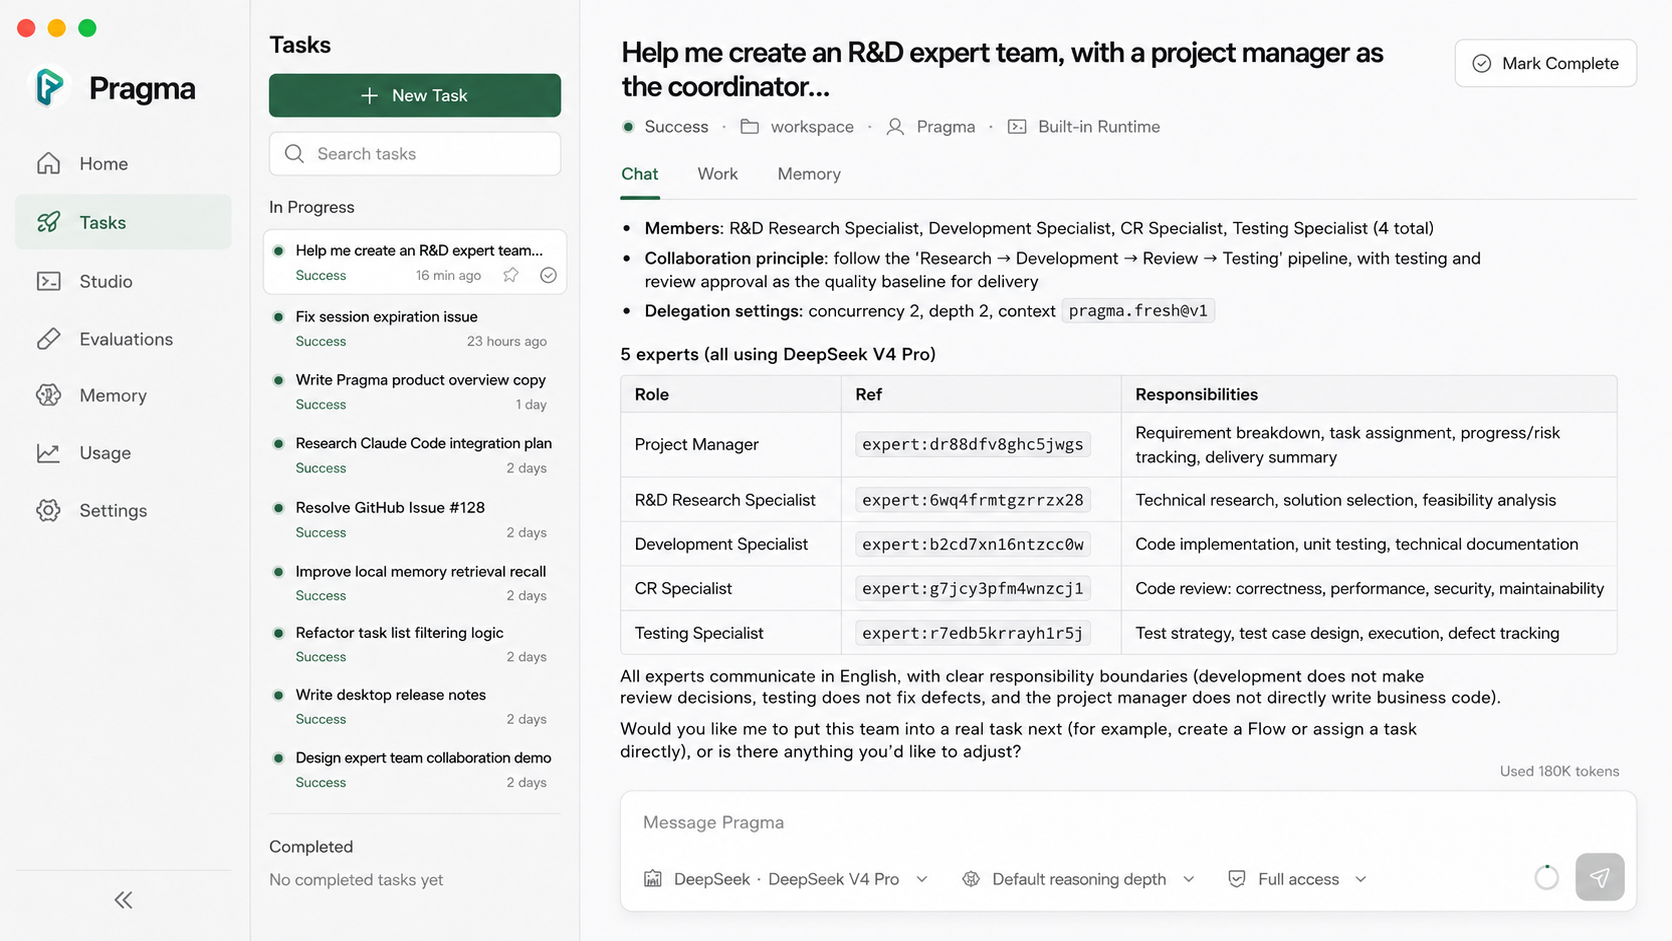
Task: Click the workspace label in header
Action: (x=812, y=127)
